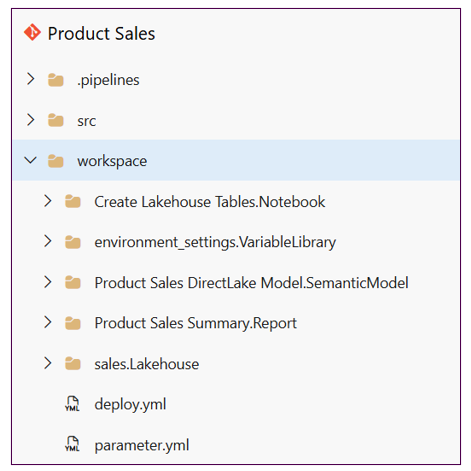The image size is (471, 471).
Task: Collapse the workspace folder chevron
Action: (x=31, y=160)
